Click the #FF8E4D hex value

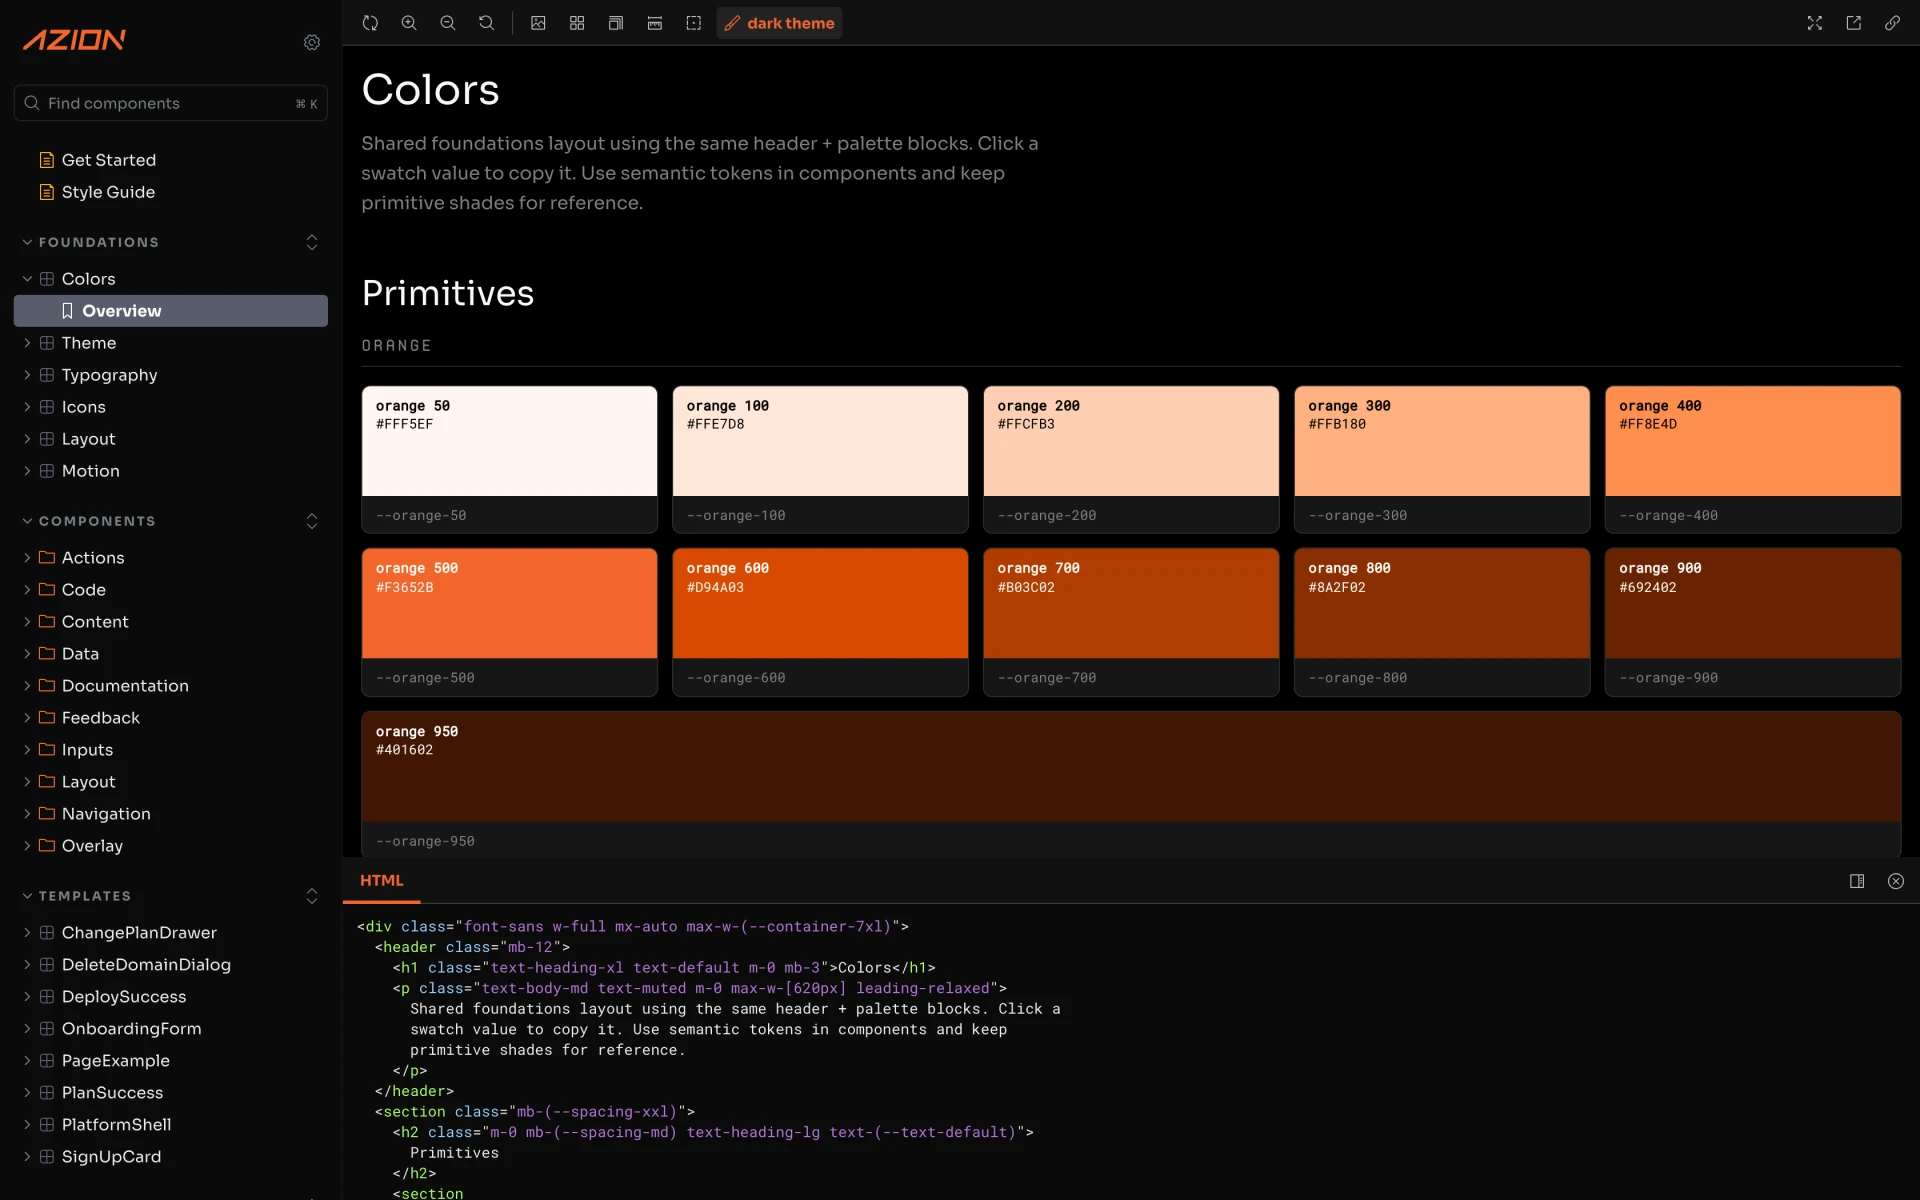click(1648, 424)
